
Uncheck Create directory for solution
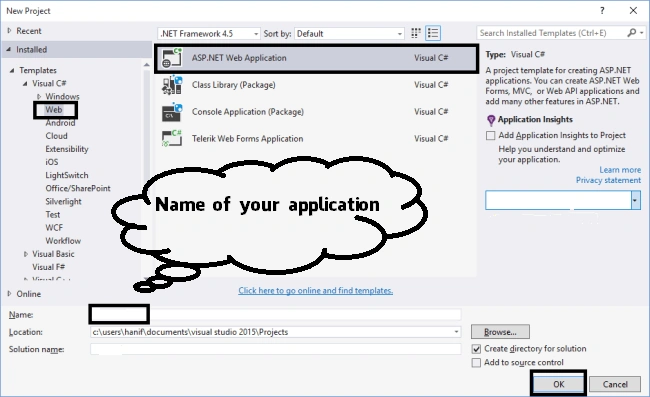pos(476,349)
